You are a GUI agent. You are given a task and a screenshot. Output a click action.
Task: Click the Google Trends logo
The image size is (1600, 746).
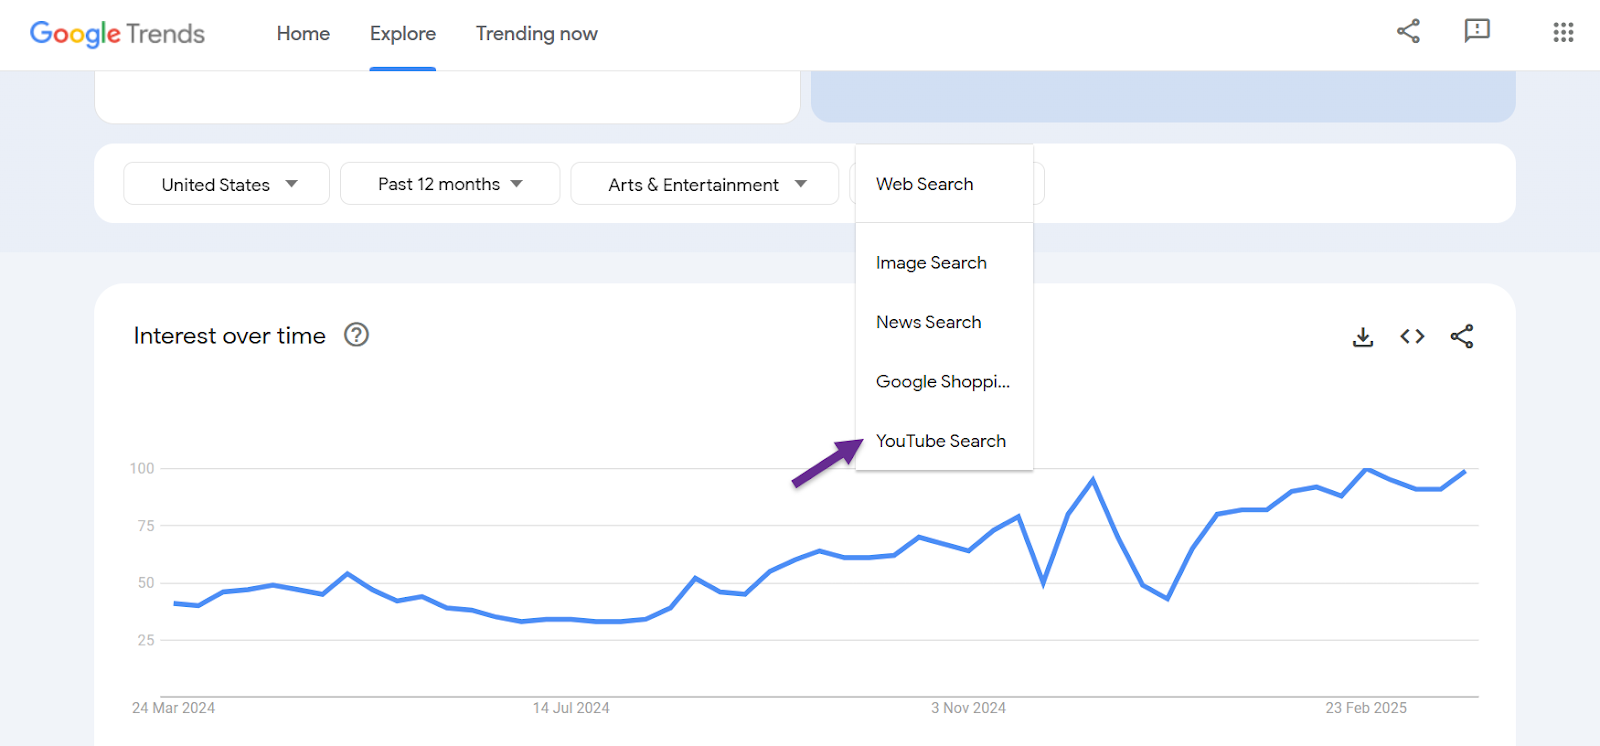pos(117,34)
